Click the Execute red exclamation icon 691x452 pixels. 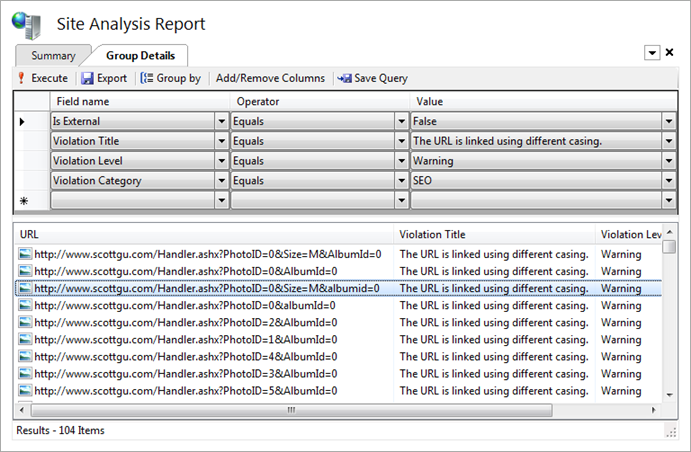21,78
